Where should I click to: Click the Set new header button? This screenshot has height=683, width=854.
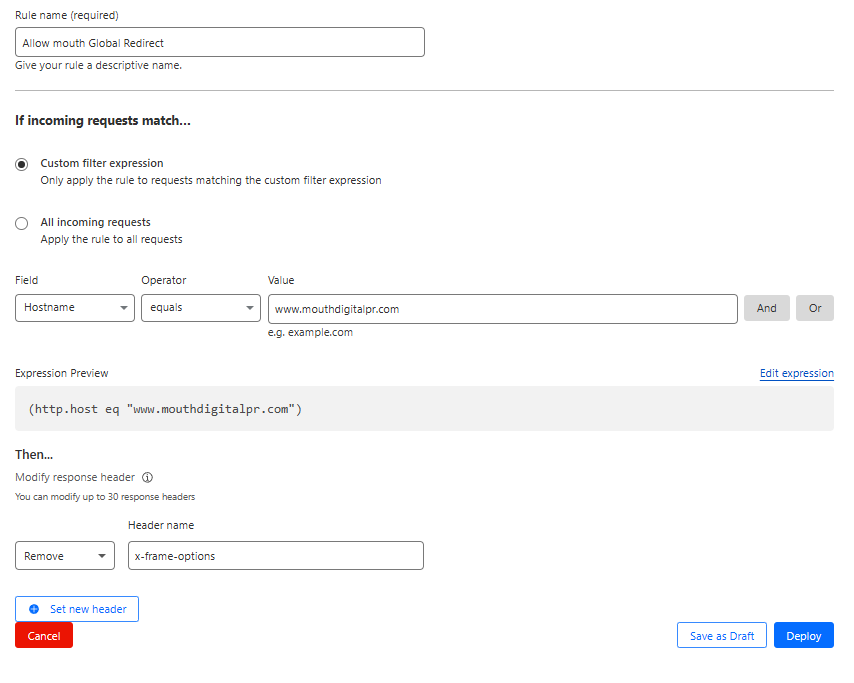(x=77, y=609)
